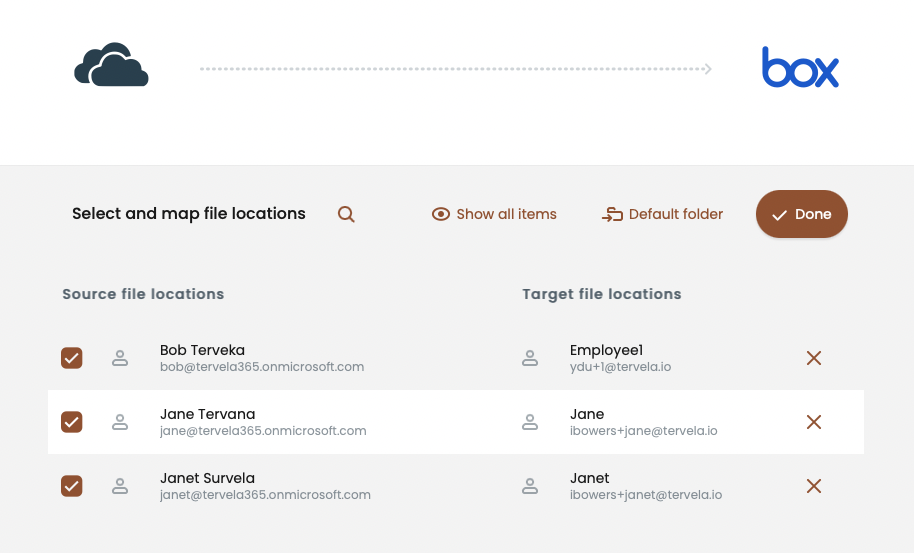Uncheck the Bob Terveka checkbox
Image resolution: width=914 pixels, height=553 pixels.
[72, 358]
